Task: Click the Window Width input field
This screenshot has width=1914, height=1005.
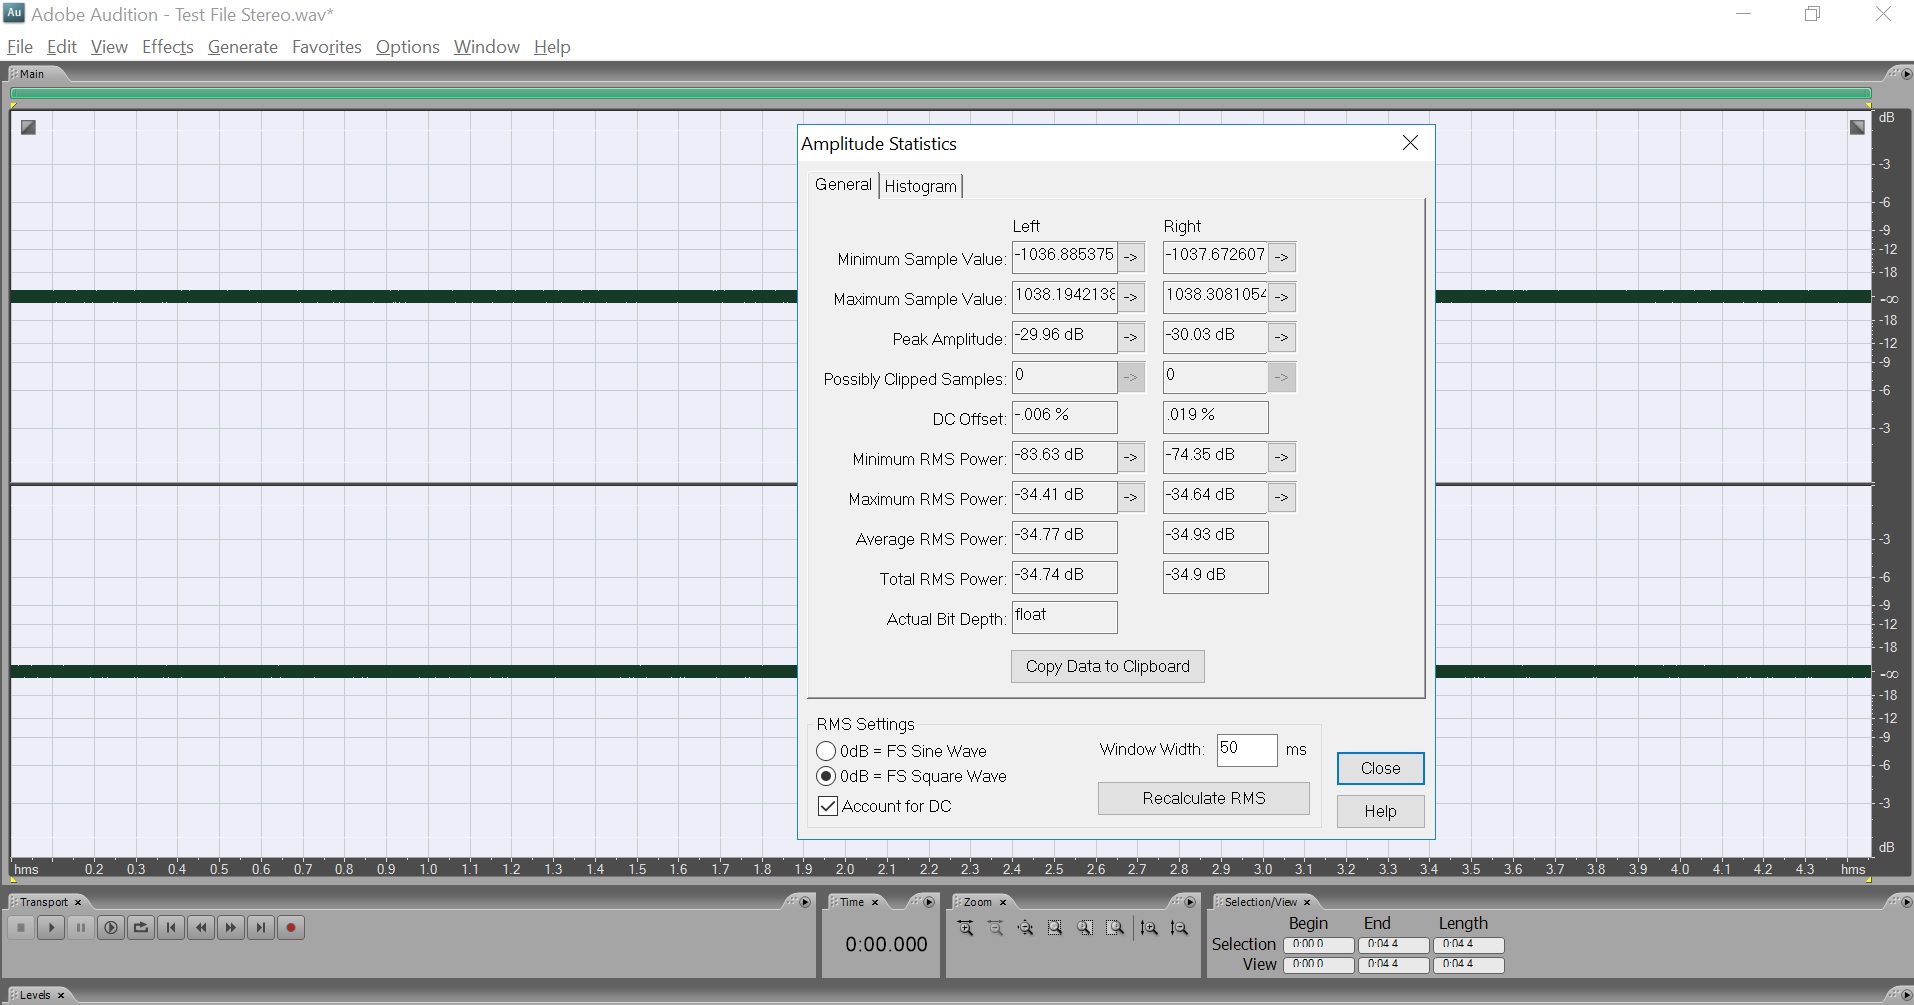Action: (x=1246, y=749)
